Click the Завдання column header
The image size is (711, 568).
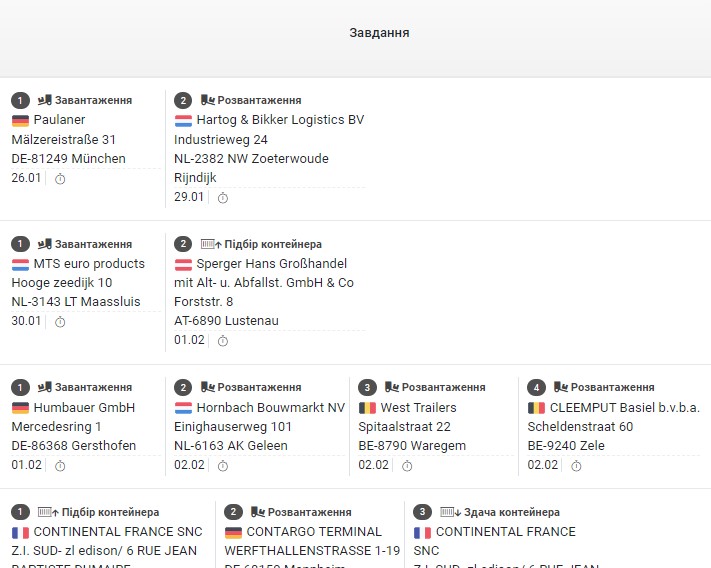379,33
